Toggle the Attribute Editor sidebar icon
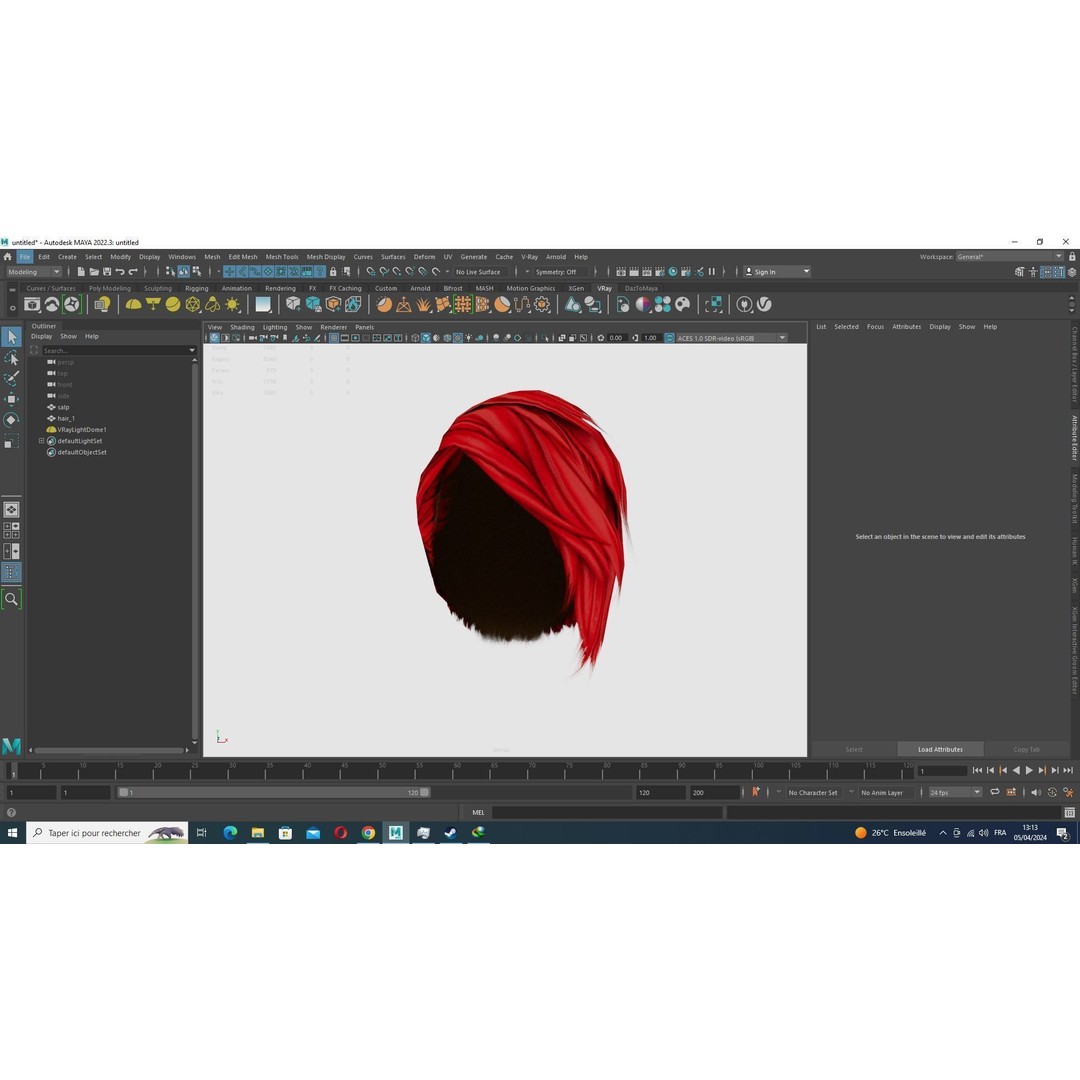 (1047, 272)
